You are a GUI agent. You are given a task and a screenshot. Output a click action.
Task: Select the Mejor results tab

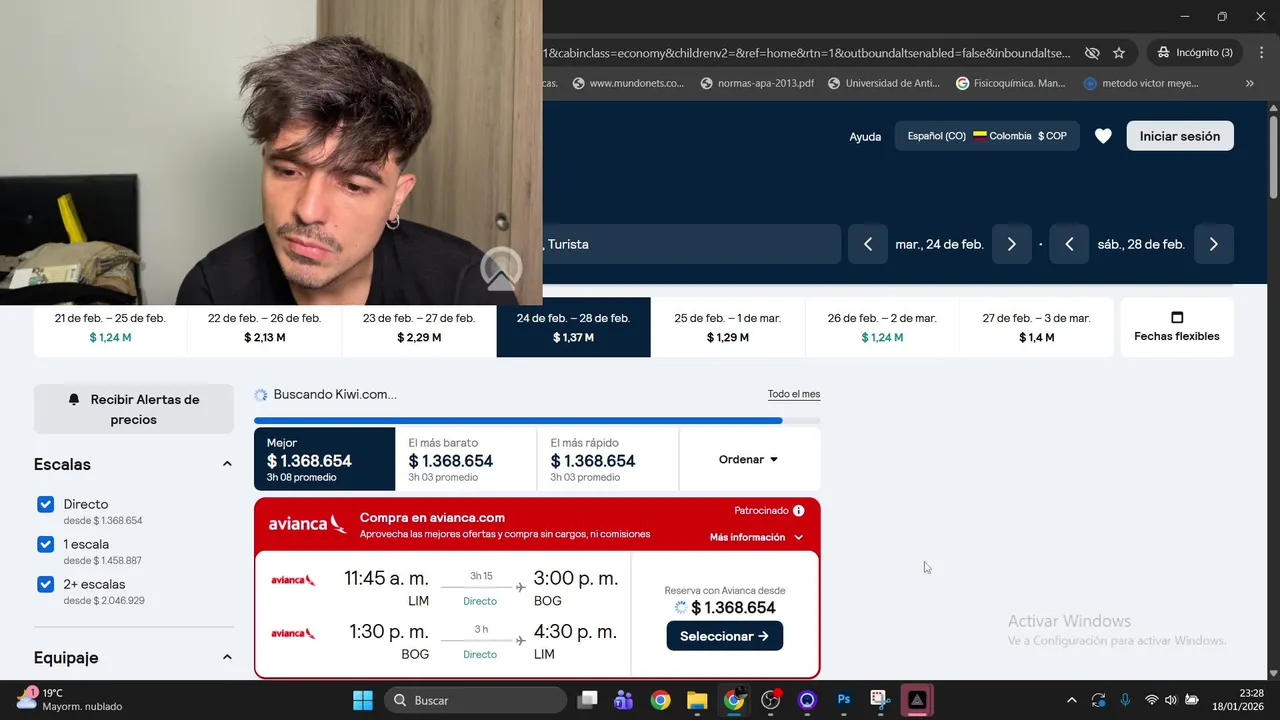pos(324,459)
